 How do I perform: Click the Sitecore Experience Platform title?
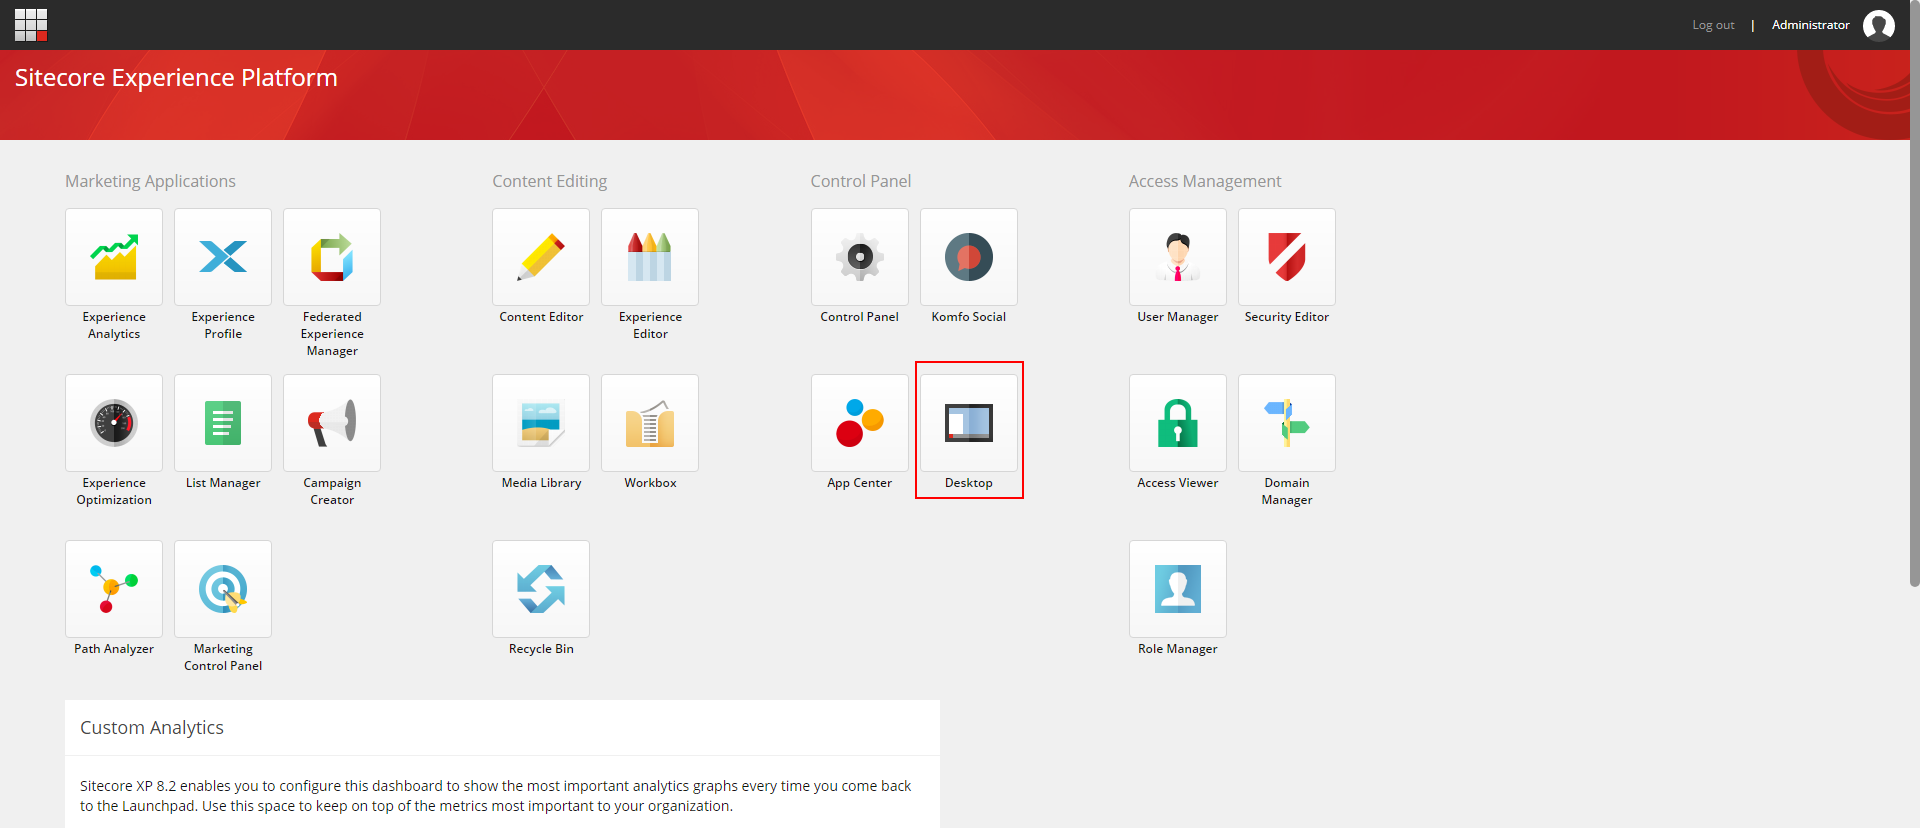point(176,78)
